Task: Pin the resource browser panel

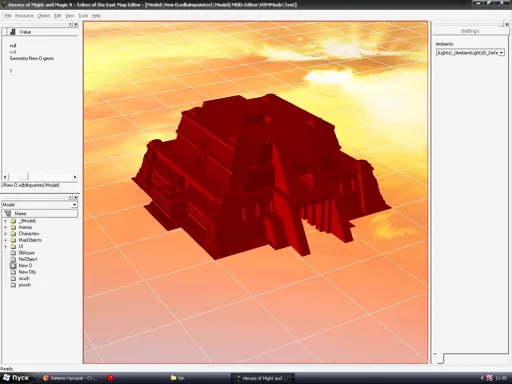Action: [x=70, y=197]
